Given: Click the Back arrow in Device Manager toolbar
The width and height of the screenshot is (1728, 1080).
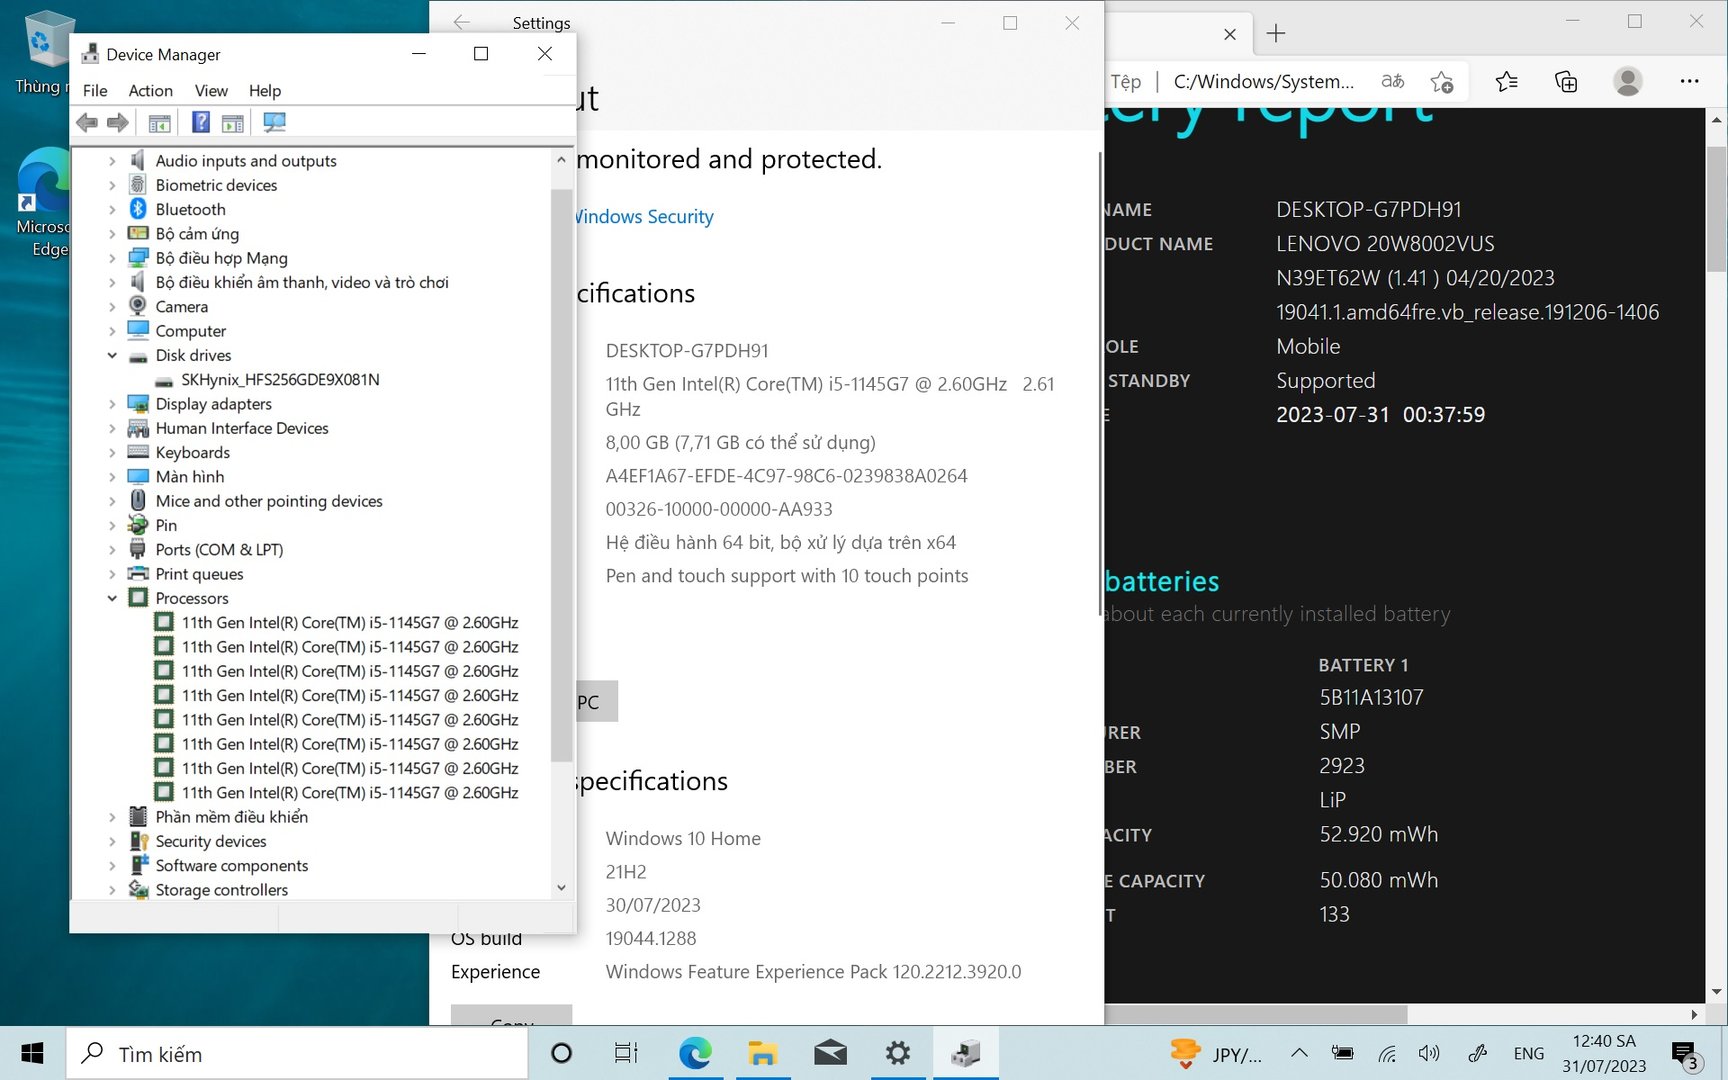Looking at the screenshot, I should 87,122.
